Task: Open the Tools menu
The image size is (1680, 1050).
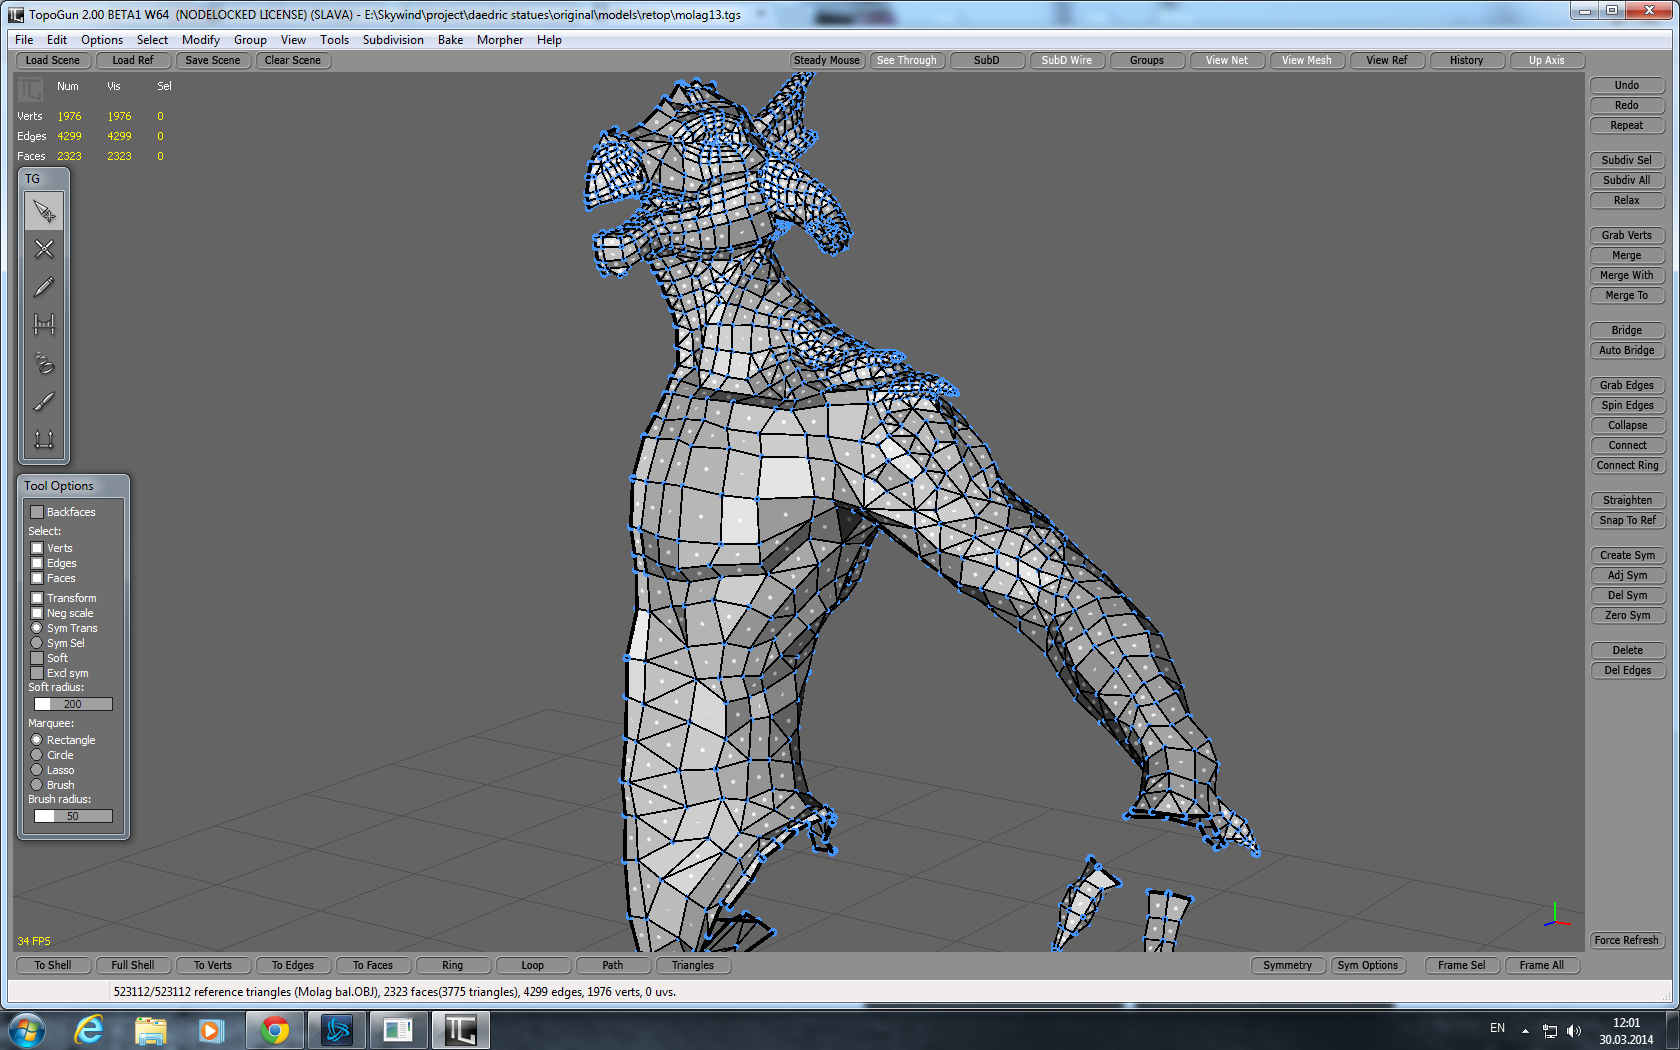Action: (334, 40)
